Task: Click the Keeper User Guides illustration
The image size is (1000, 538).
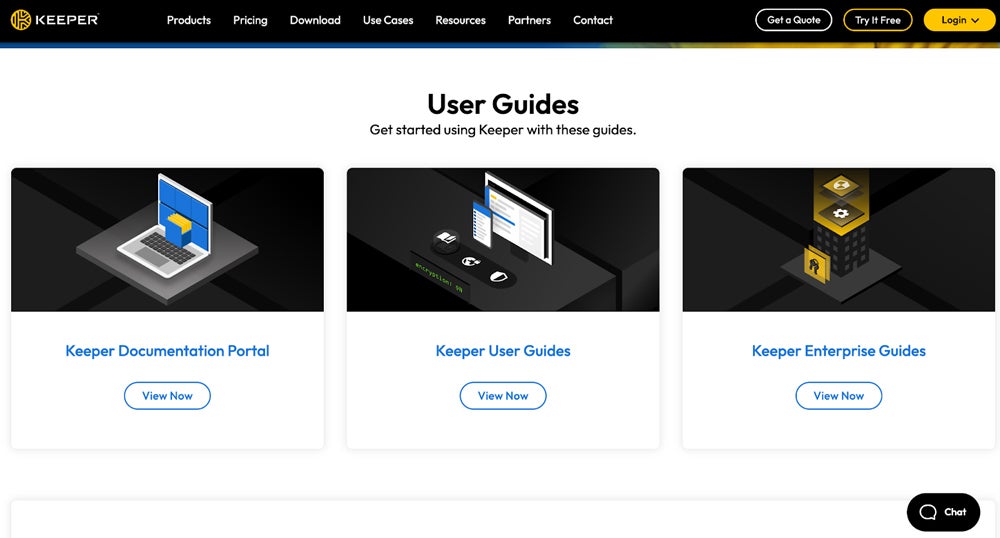Action: (503, 240)
